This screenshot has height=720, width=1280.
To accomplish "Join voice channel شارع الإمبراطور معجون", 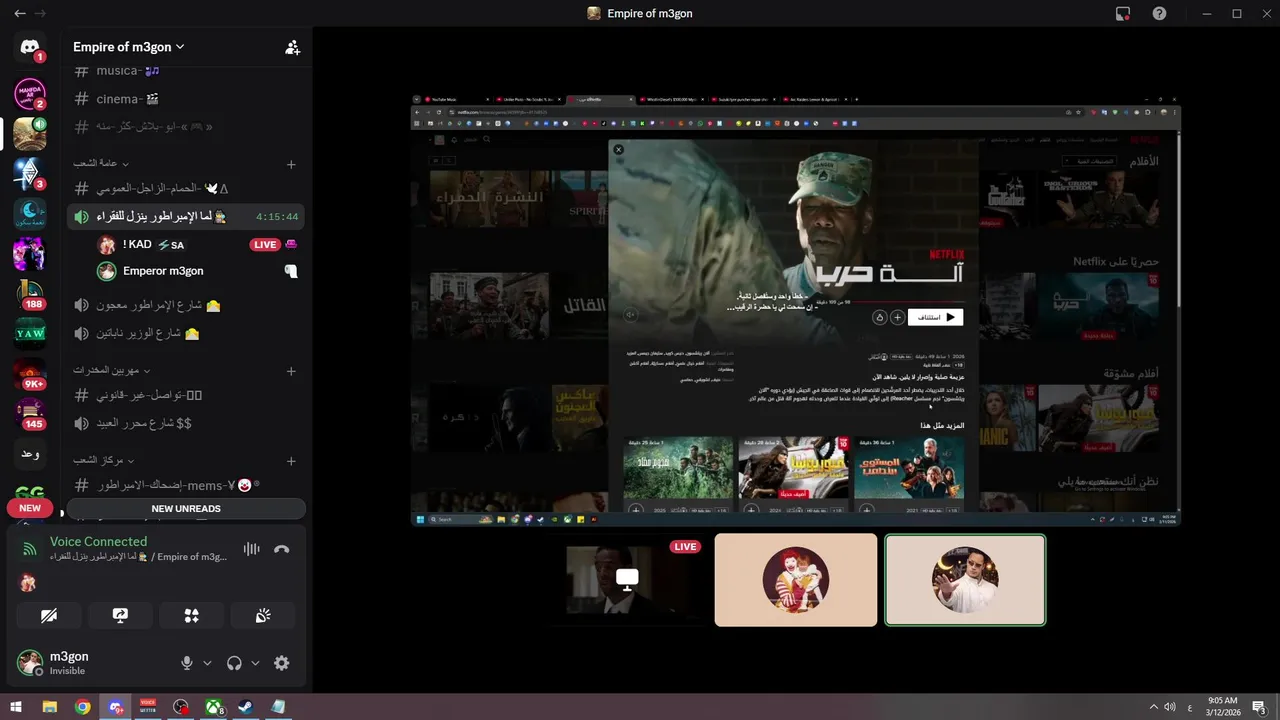I will coord(186,305).
